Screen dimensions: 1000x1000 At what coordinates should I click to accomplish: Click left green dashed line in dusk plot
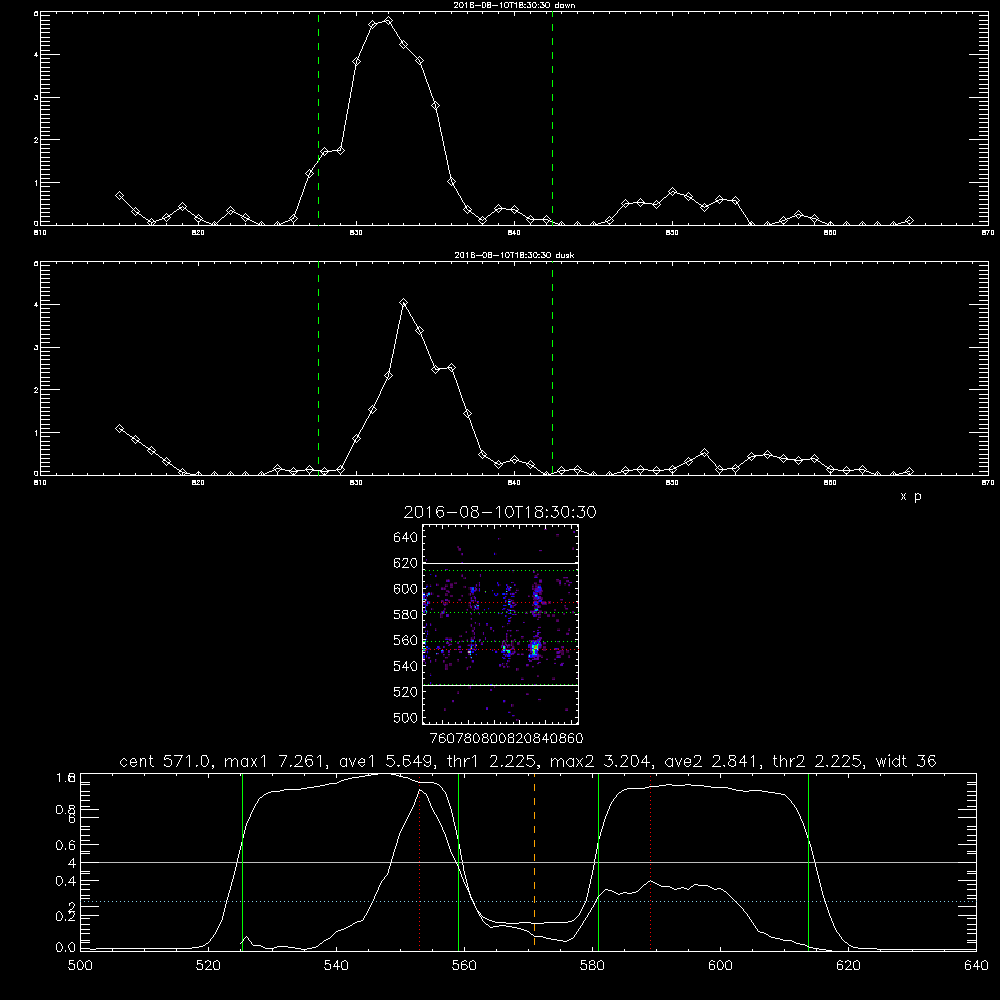318,368
